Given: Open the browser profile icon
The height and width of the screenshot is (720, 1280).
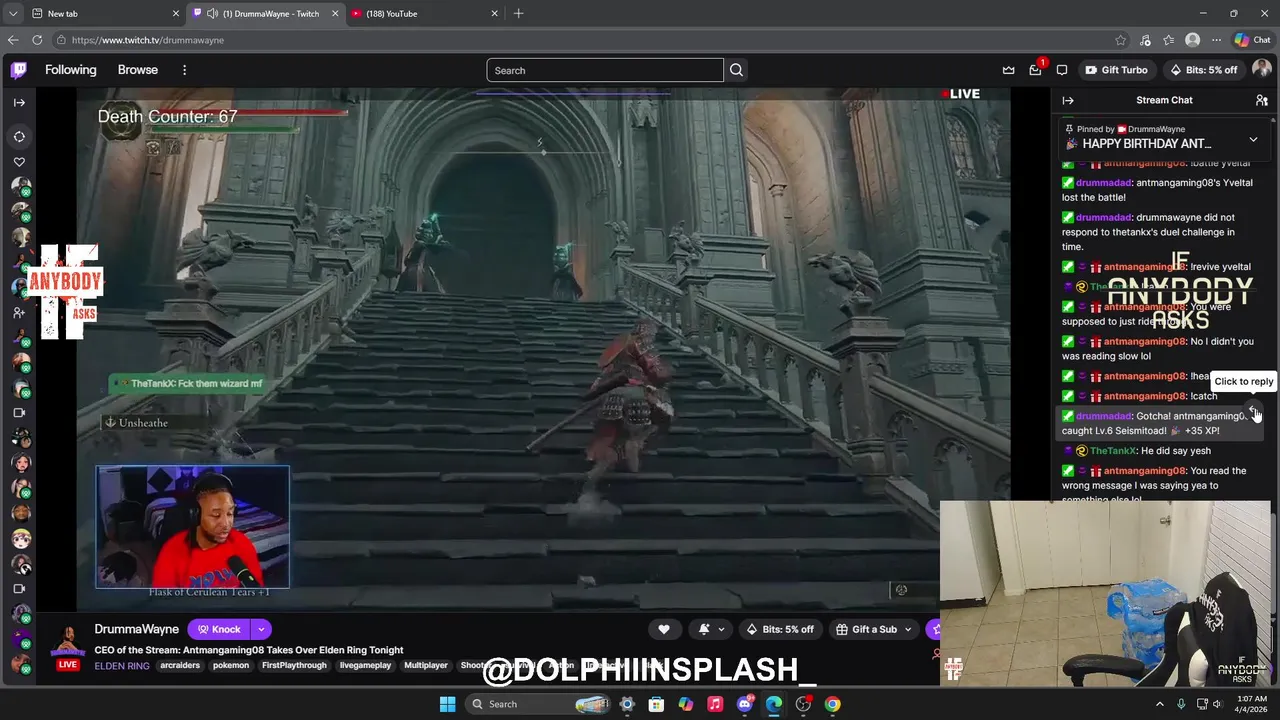Looking at the screenshot, I should coord(1192,40).
